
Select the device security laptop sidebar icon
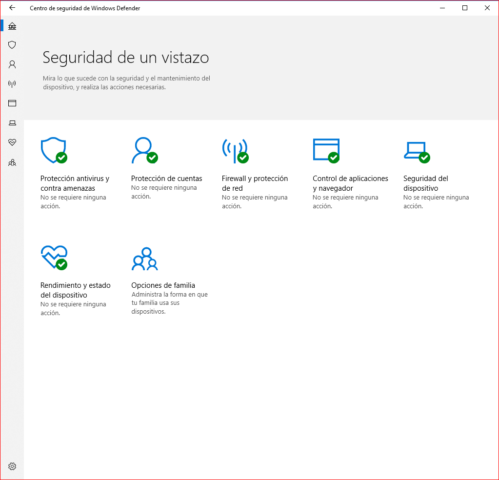click(x=12, y=123)
